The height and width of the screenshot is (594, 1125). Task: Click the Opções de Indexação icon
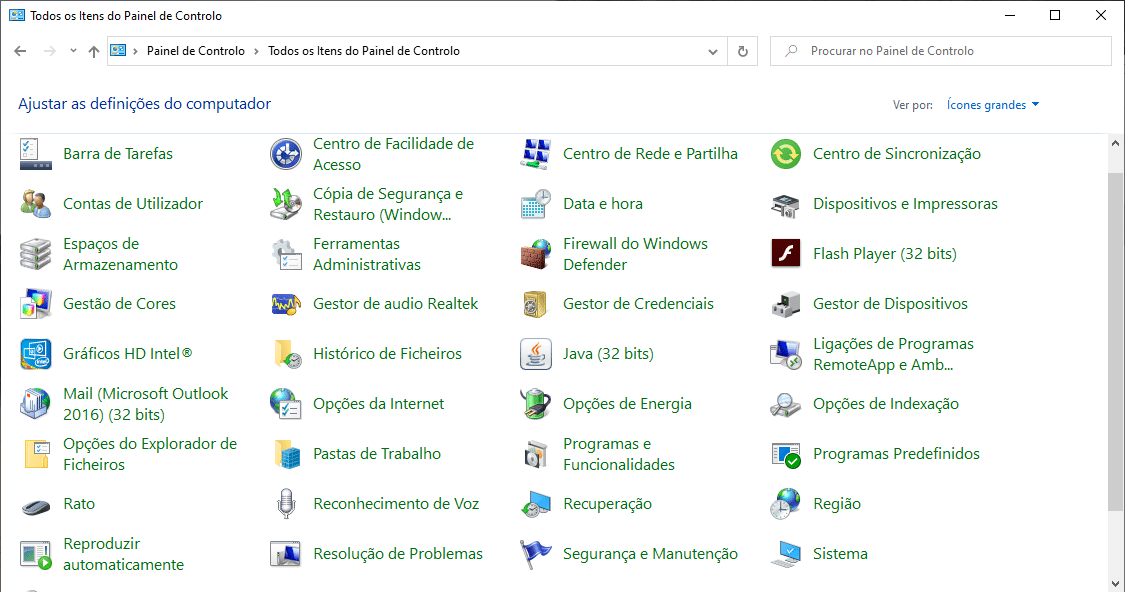786,404
